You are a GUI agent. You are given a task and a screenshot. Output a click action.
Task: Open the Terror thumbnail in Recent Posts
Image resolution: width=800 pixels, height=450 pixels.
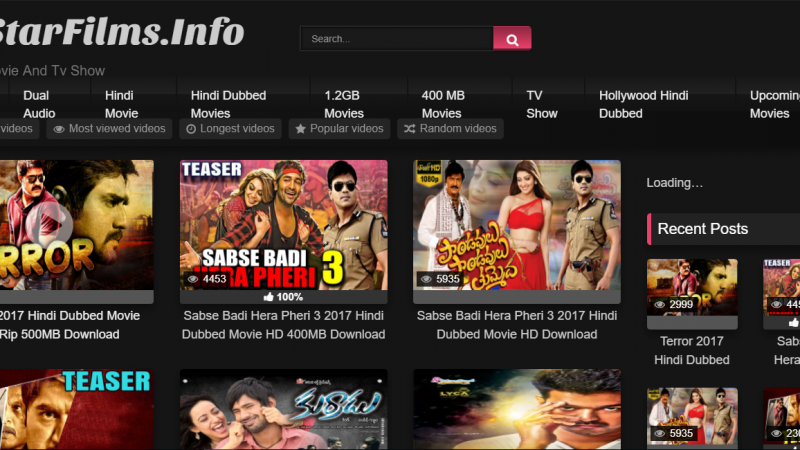[x=692, y=287]
